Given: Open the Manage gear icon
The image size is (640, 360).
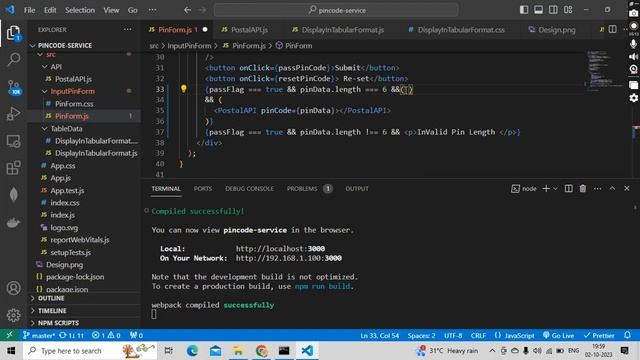Looking at the screenshot, I should 13,315.
